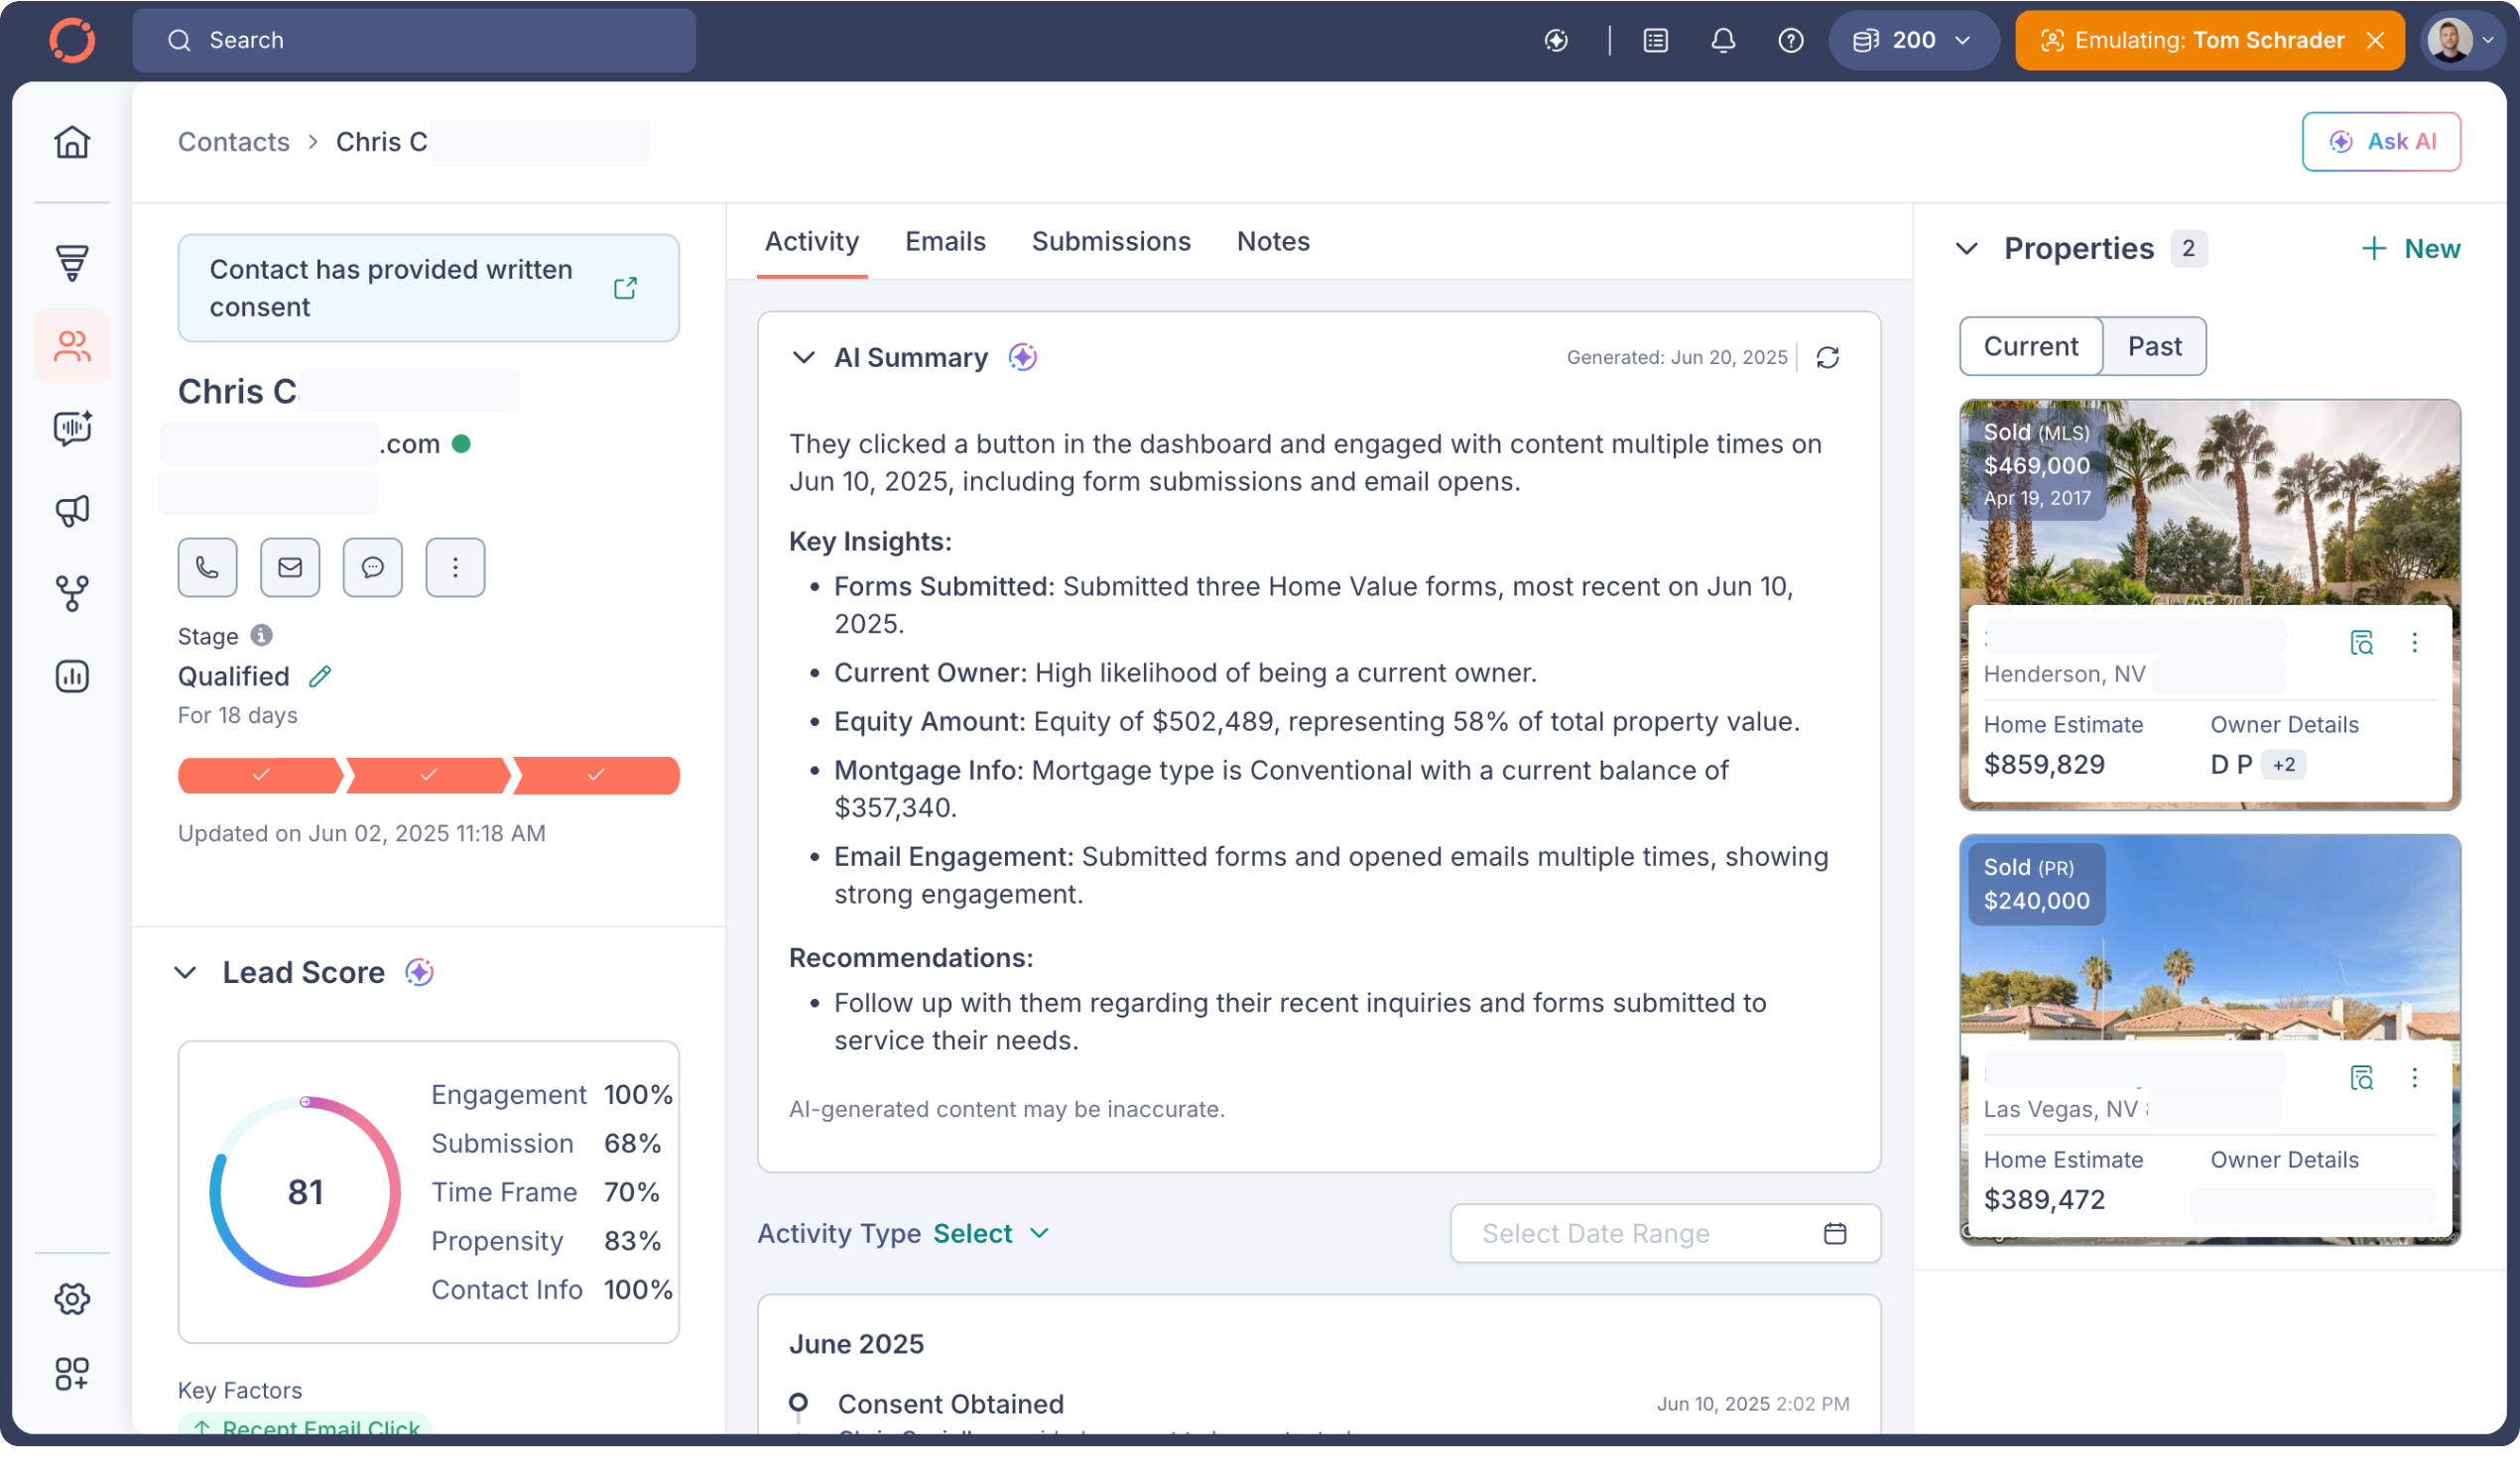Open property report icon for Las Vegas, NV

pyautogui.click(x=2361, y=1078)
